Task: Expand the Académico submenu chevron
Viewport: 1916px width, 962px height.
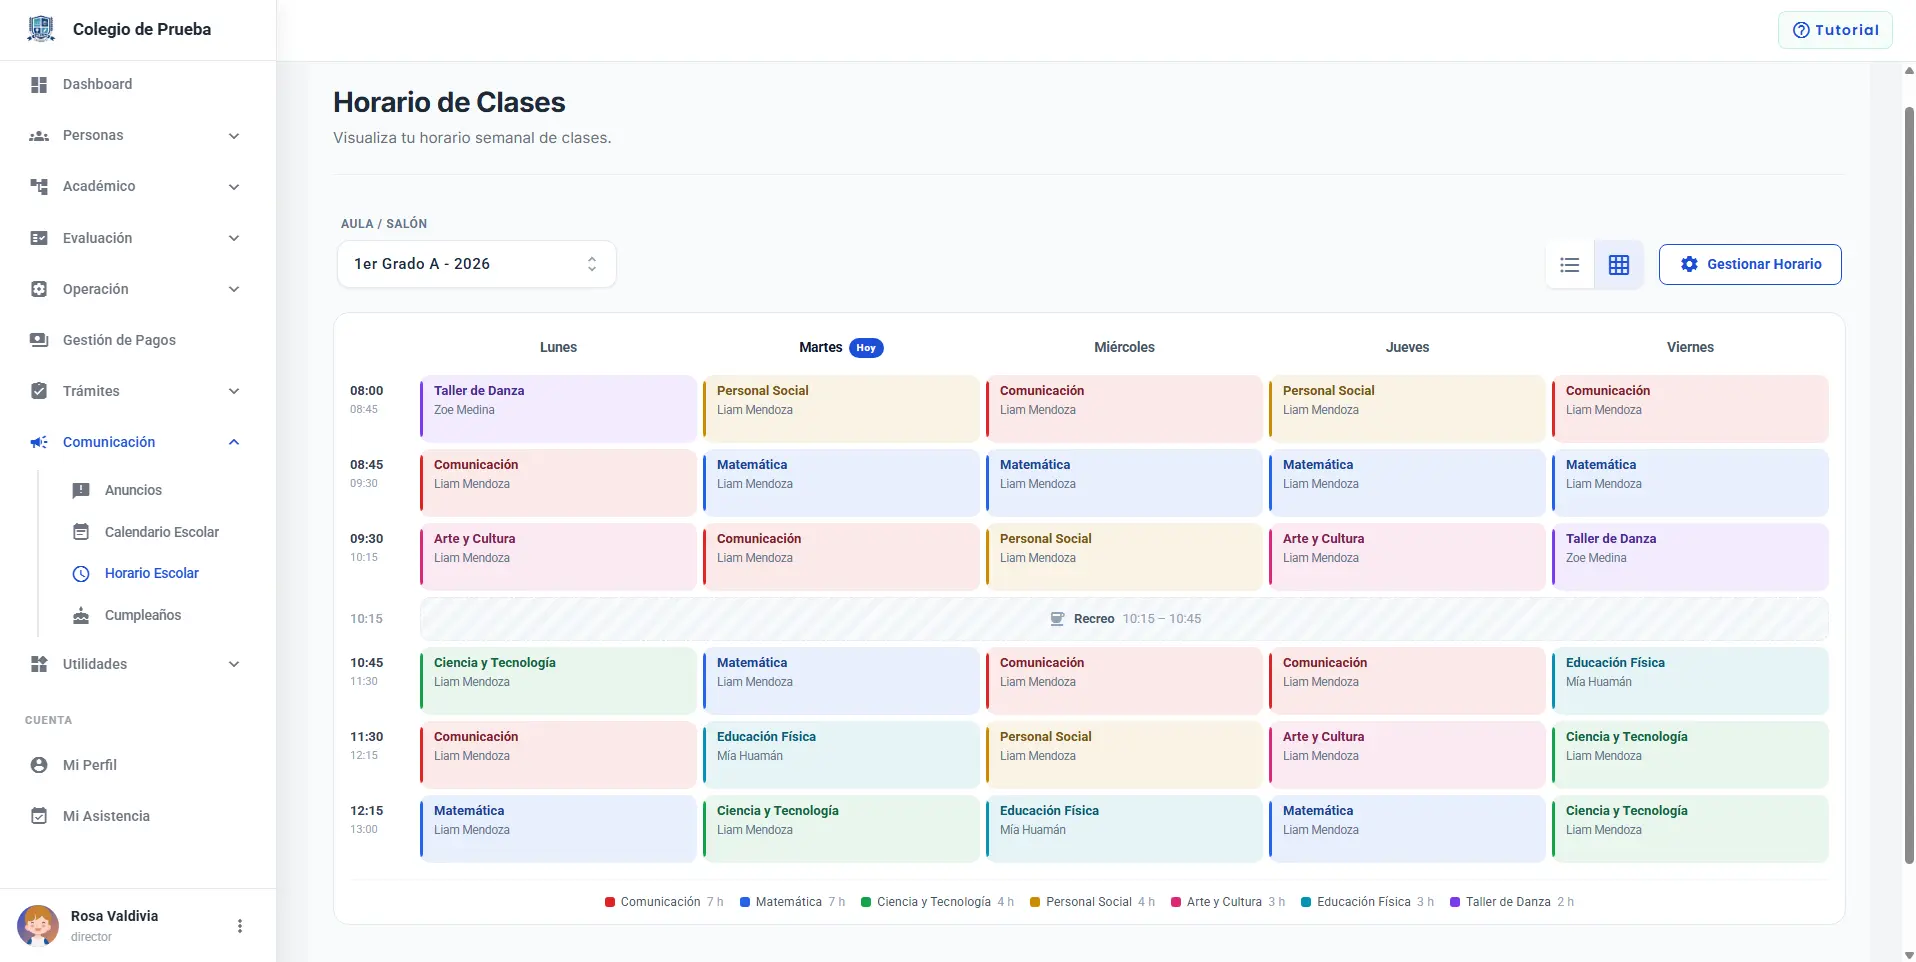Action: point(234,187)
